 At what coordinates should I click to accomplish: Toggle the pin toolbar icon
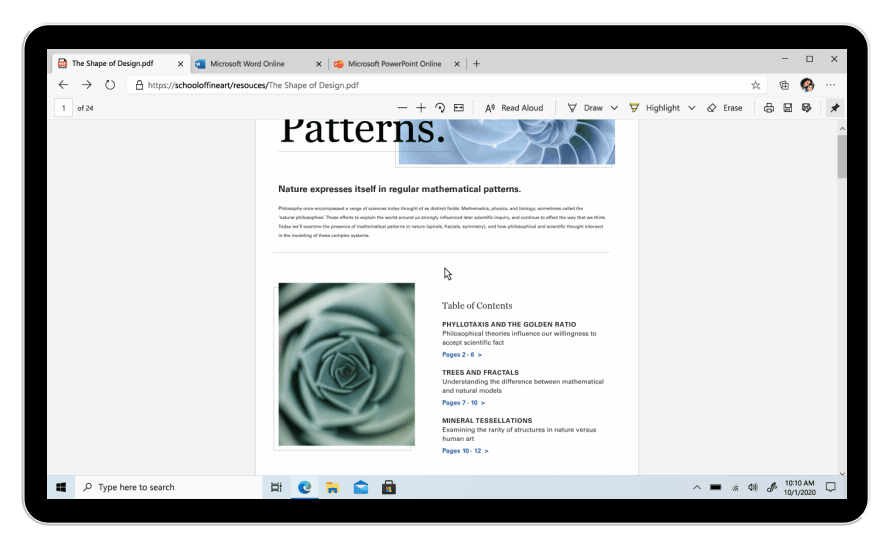(835, 108)
